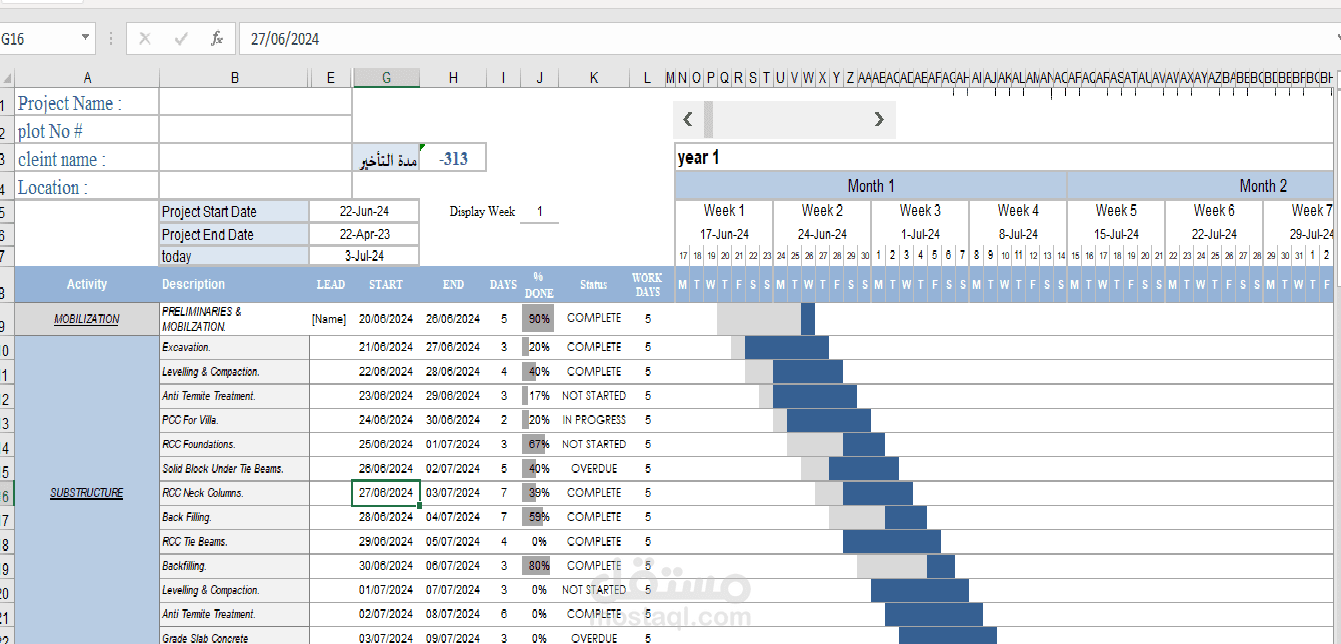The width and height of the screenshot is (1341, 644).
Task: Click the blue Gantt bar for Excavation row
Action: click(x=787, y=347)
